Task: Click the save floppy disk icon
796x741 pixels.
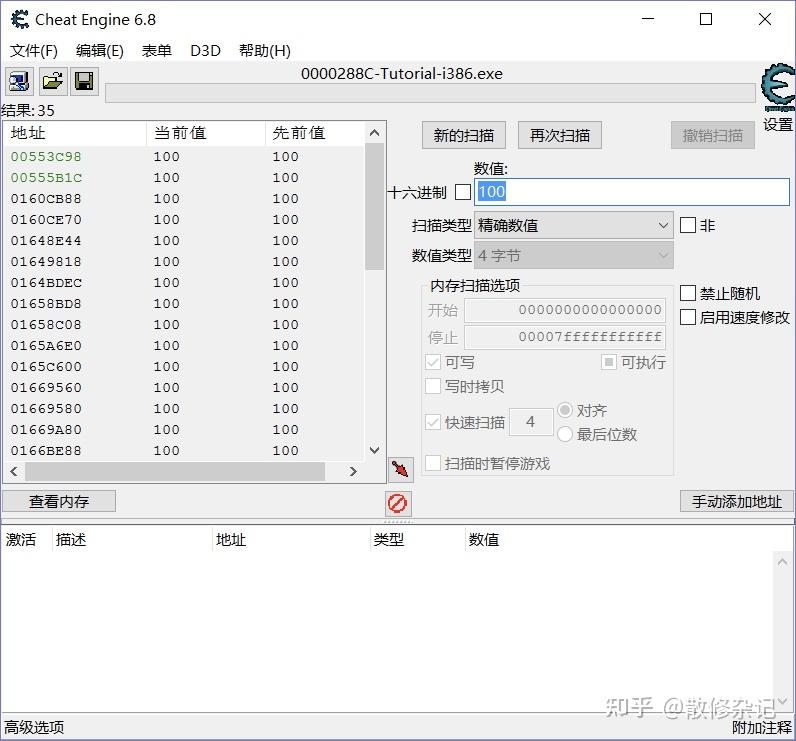Action: (x=84, y=81)
